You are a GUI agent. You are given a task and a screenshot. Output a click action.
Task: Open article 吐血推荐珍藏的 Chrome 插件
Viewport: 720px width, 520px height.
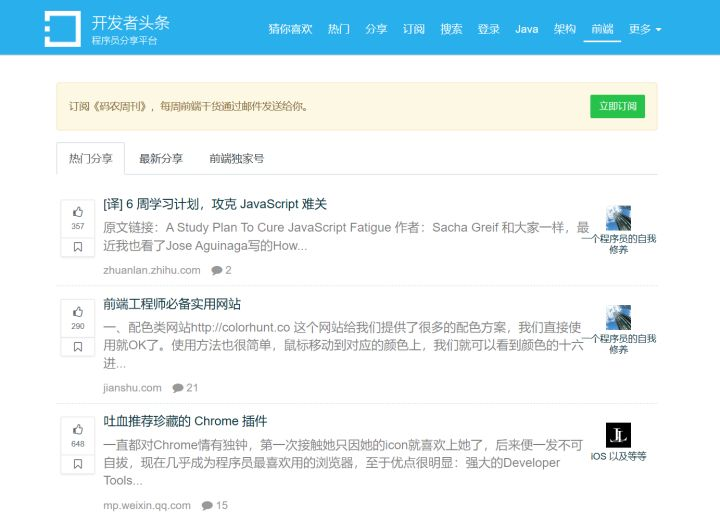pos(185,421)
